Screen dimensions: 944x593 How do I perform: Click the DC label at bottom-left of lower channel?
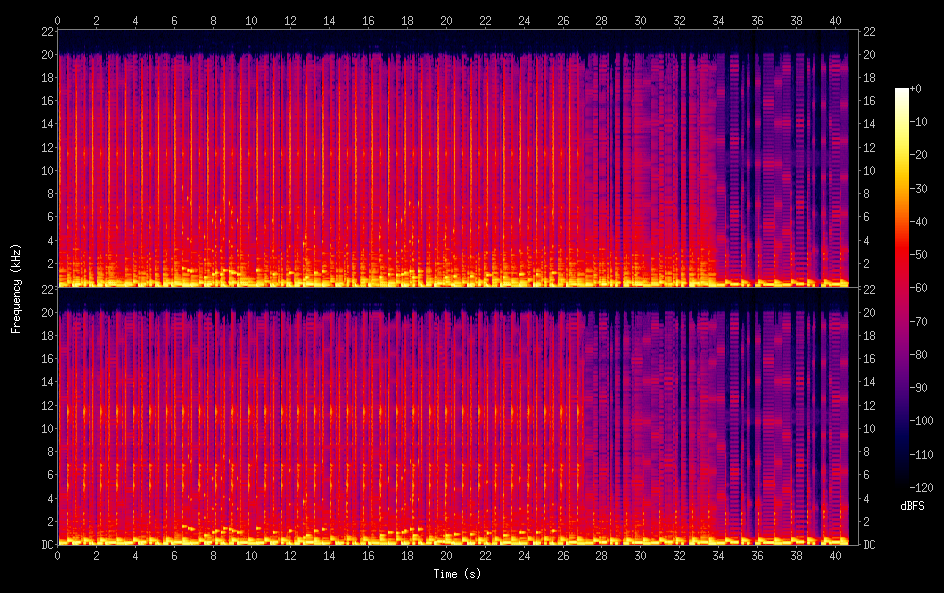(44, 545)
